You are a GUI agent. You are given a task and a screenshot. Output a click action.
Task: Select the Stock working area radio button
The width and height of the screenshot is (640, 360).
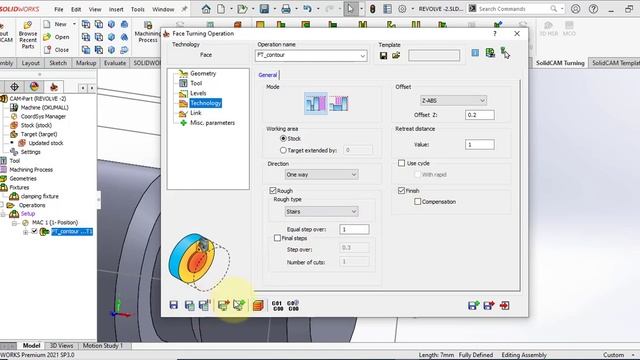[283, 138]
